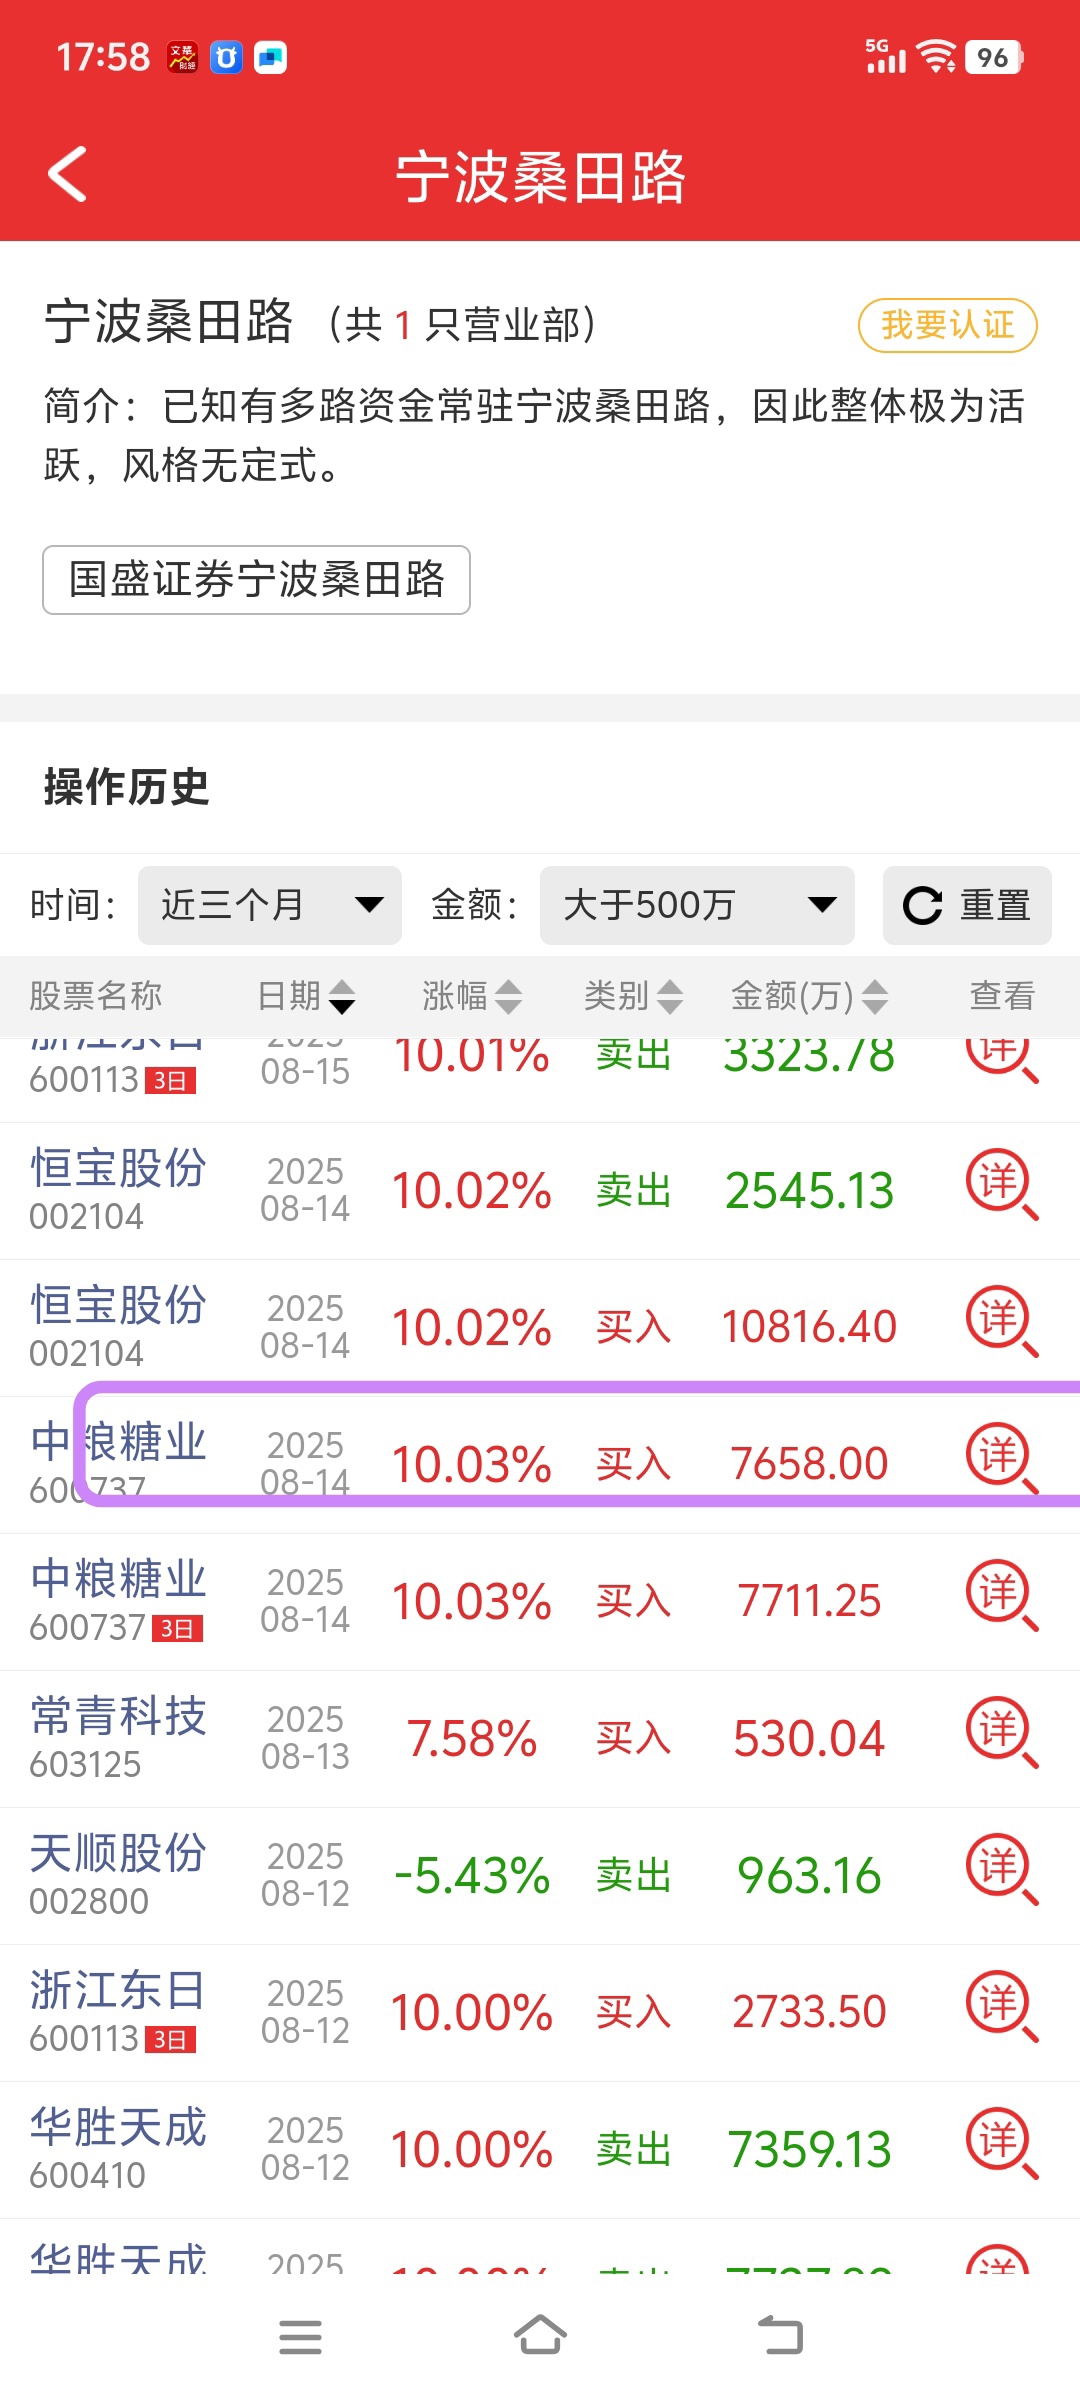Select 卖出 label in 天顺股份 row
Screen dimensions: 1080x2400
[634, 1876]
